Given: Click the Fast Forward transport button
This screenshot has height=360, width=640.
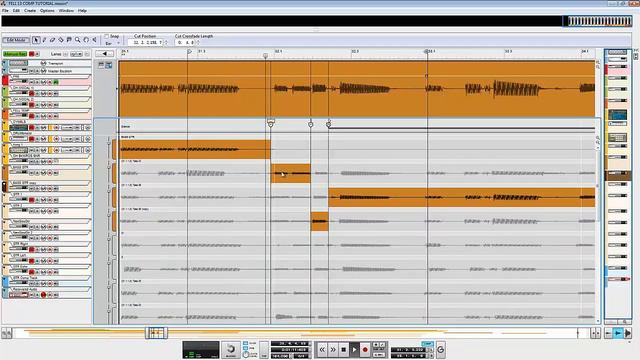Looking at the screenshot, I should tap(333, 349).
